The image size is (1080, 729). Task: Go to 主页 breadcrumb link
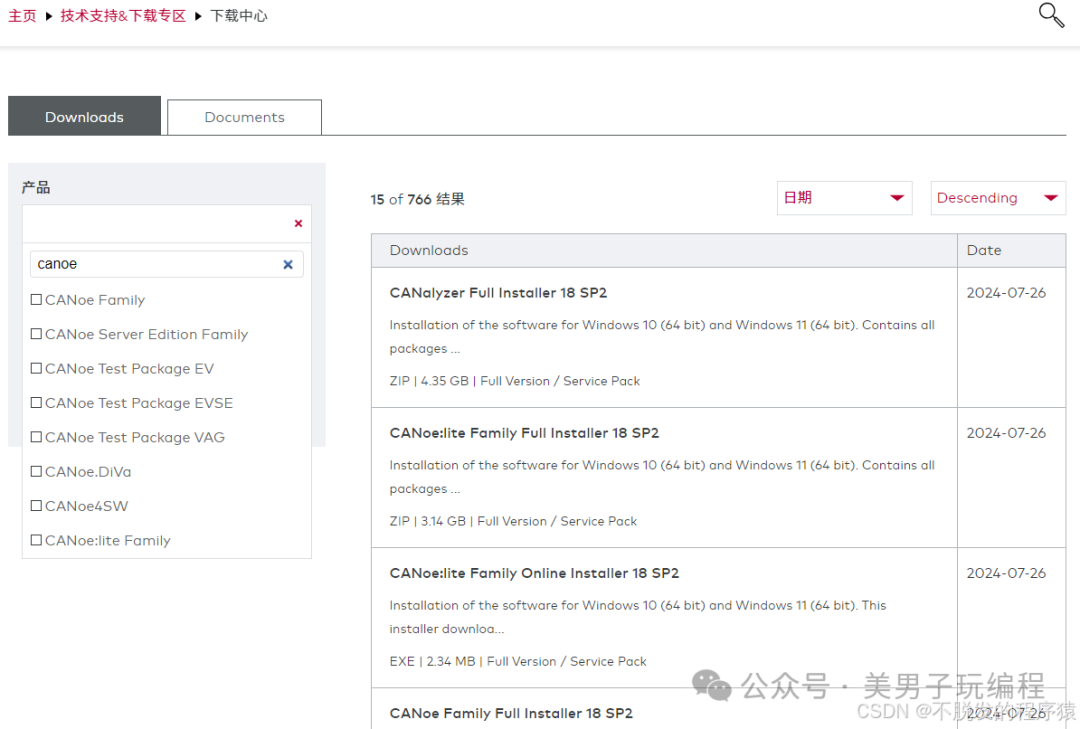tap(22, 16)
